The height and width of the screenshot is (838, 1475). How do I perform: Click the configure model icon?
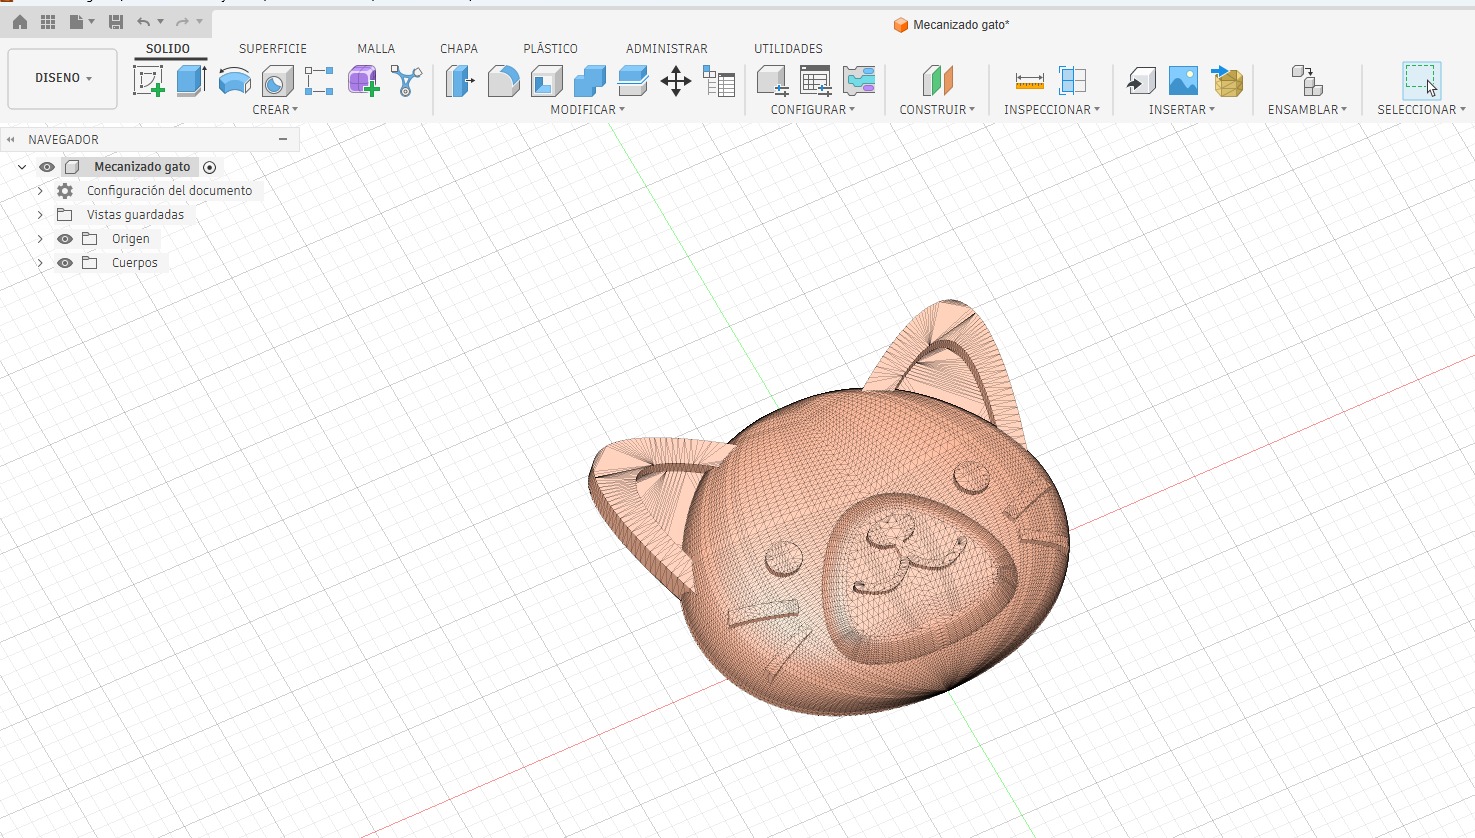click(x=772, y=81)
